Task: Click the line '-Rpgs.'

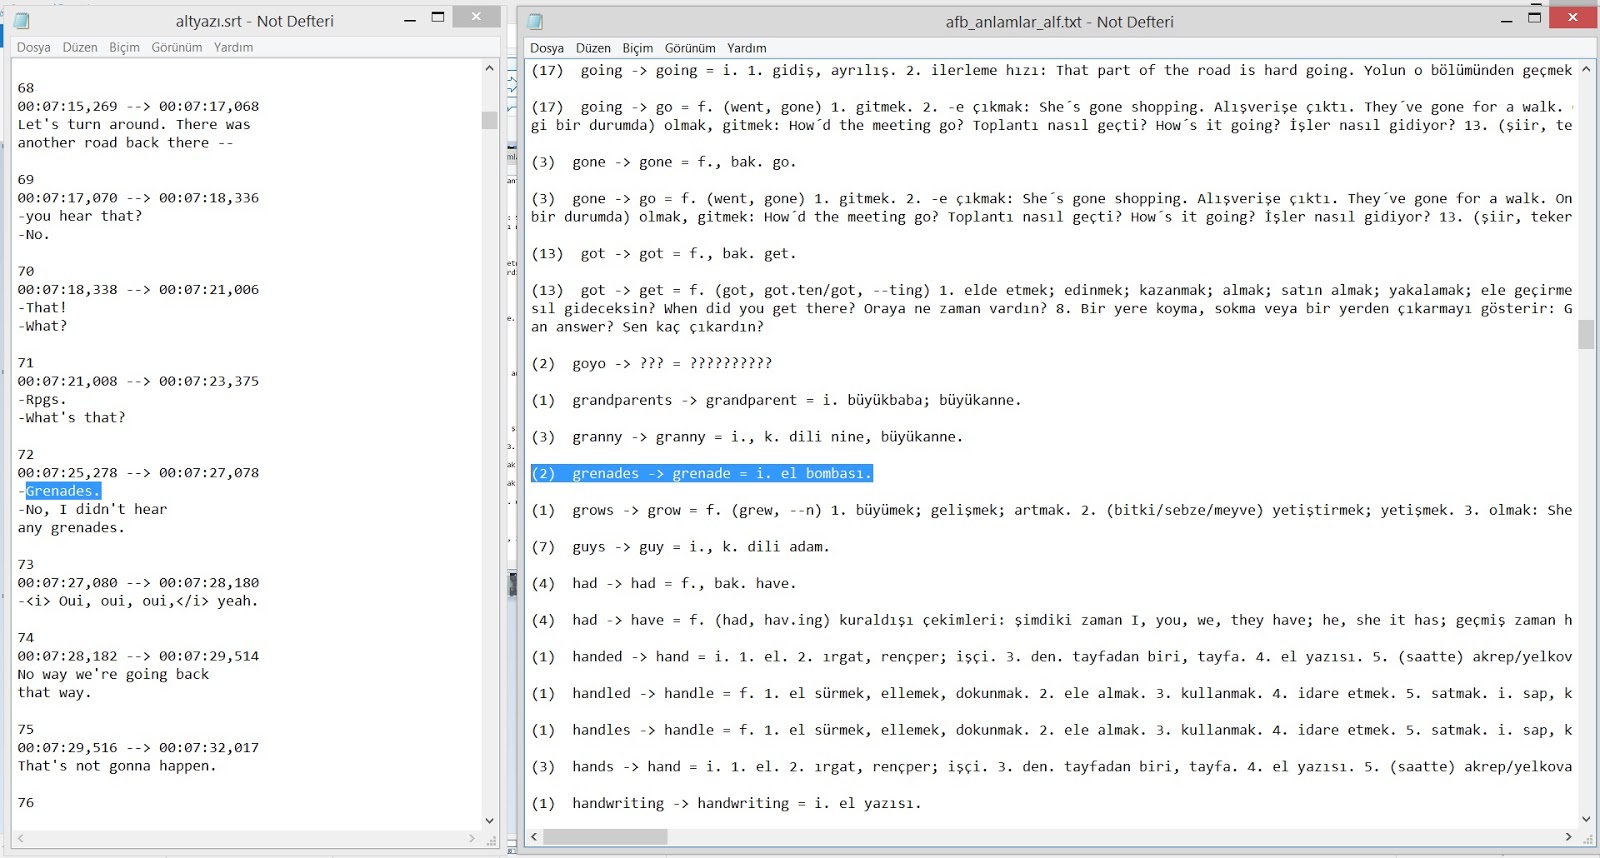Action: (x=42, y=399)
